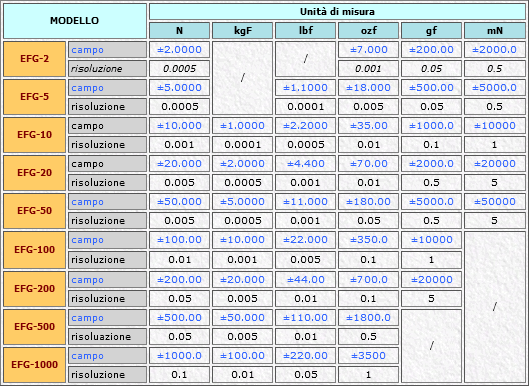529x386 pixels.
Task: Select the ±70.00 ozf value for EFG-20
Action: point(369,164)
